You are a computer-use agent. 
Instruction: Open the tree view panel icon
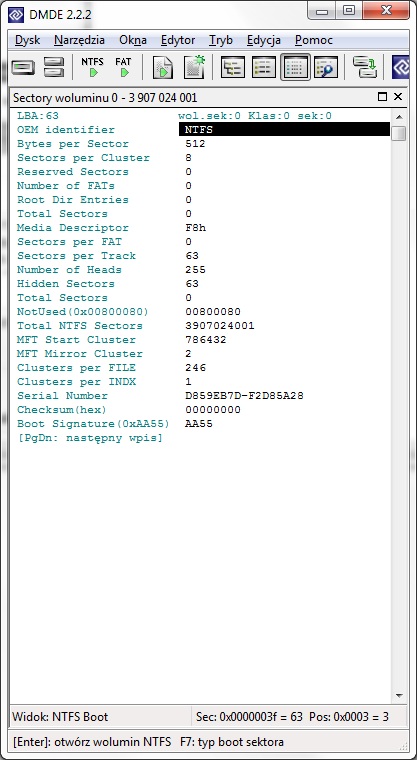[x=233, y=67]
